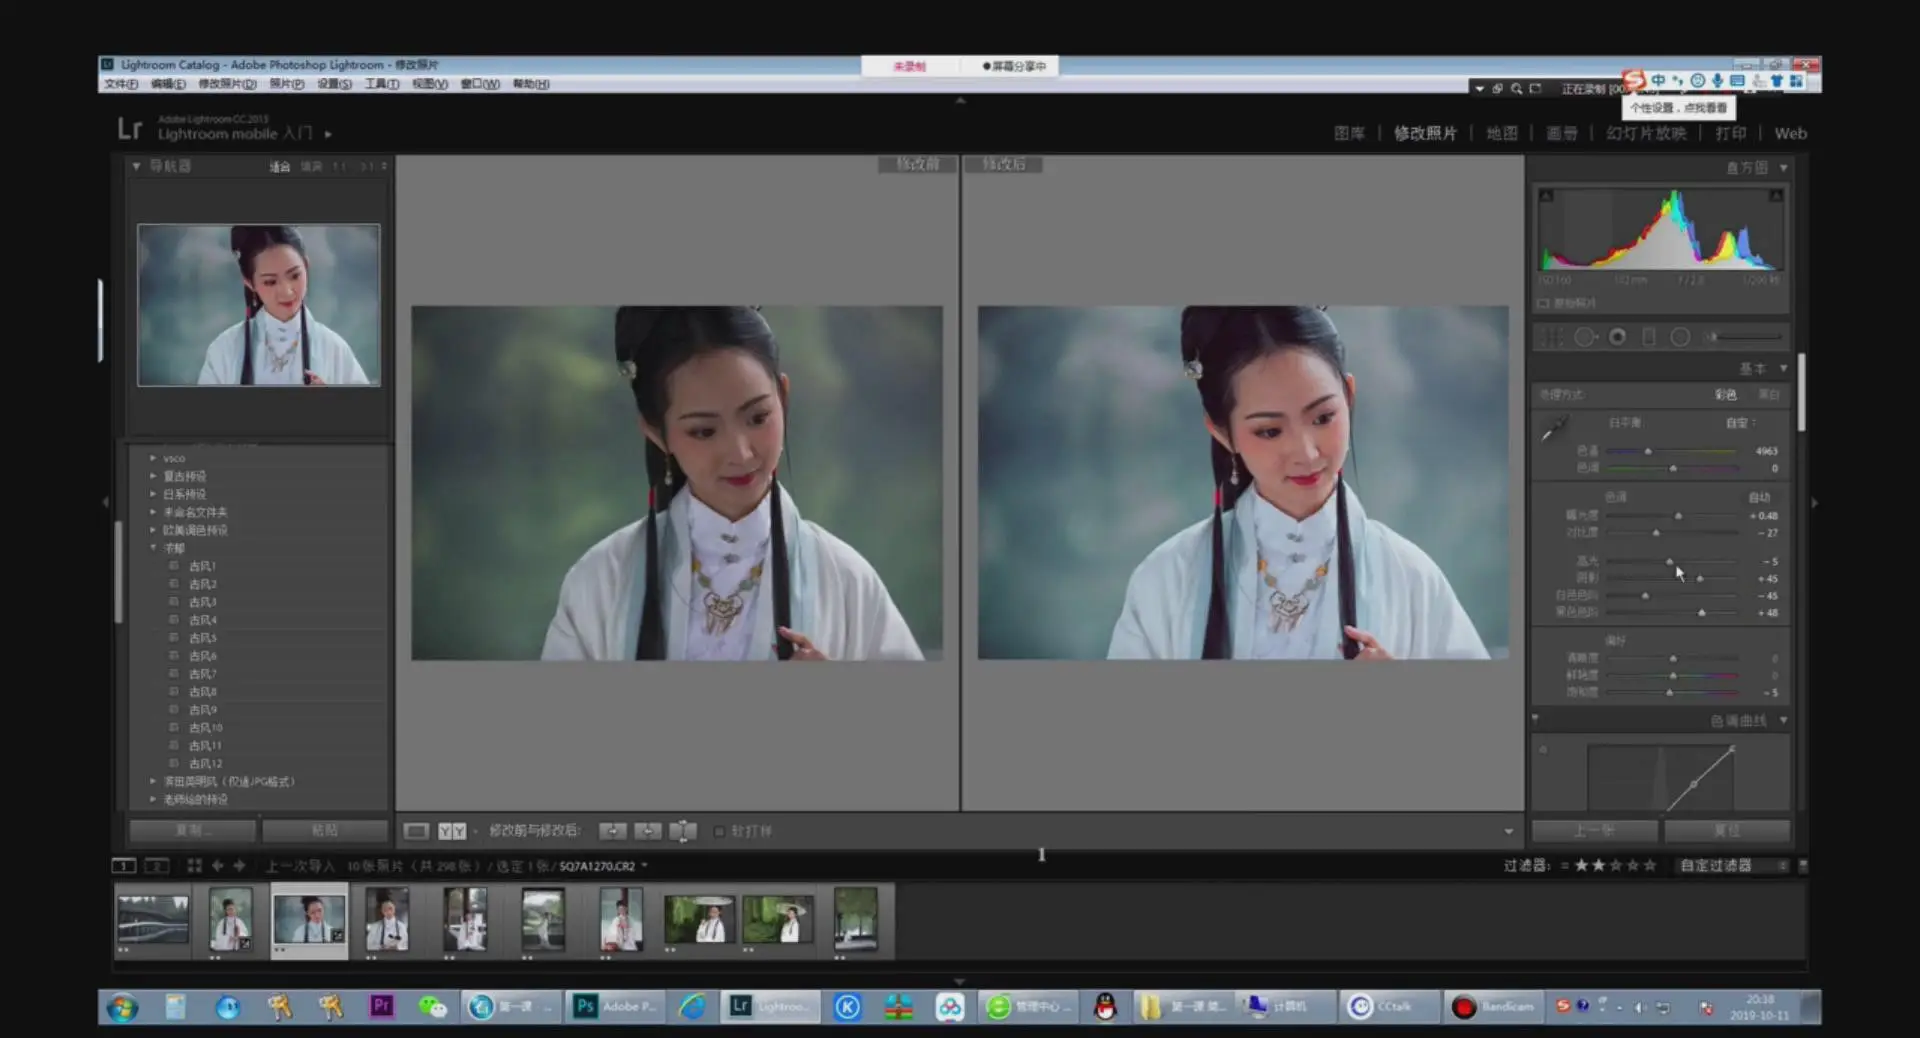Viewport: 1920px width, 1038px height.
Task: Switch to loupe single-image view
Action: click(x=416, y=831)
